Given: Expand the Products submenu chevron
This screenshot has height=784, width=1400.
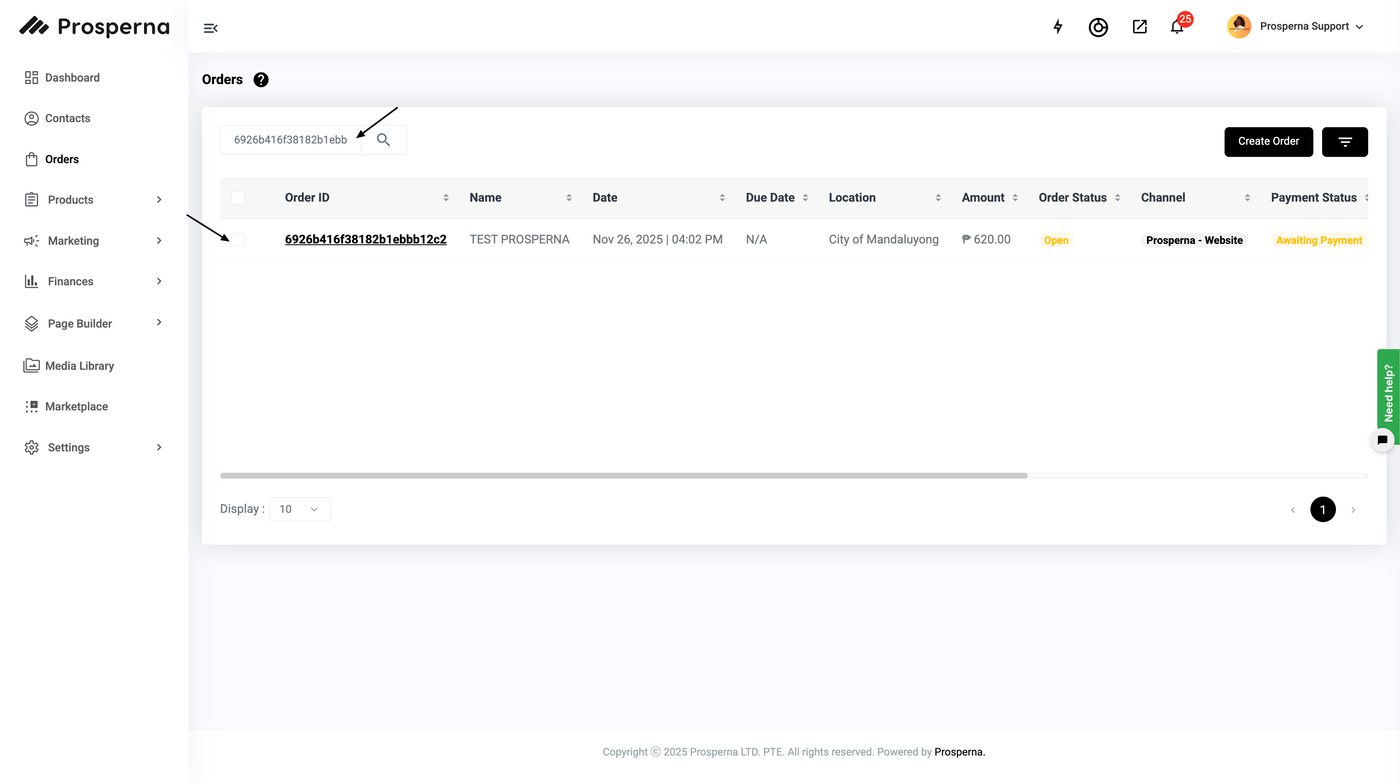Looking at the screenshot, I should tap(159, 200).
